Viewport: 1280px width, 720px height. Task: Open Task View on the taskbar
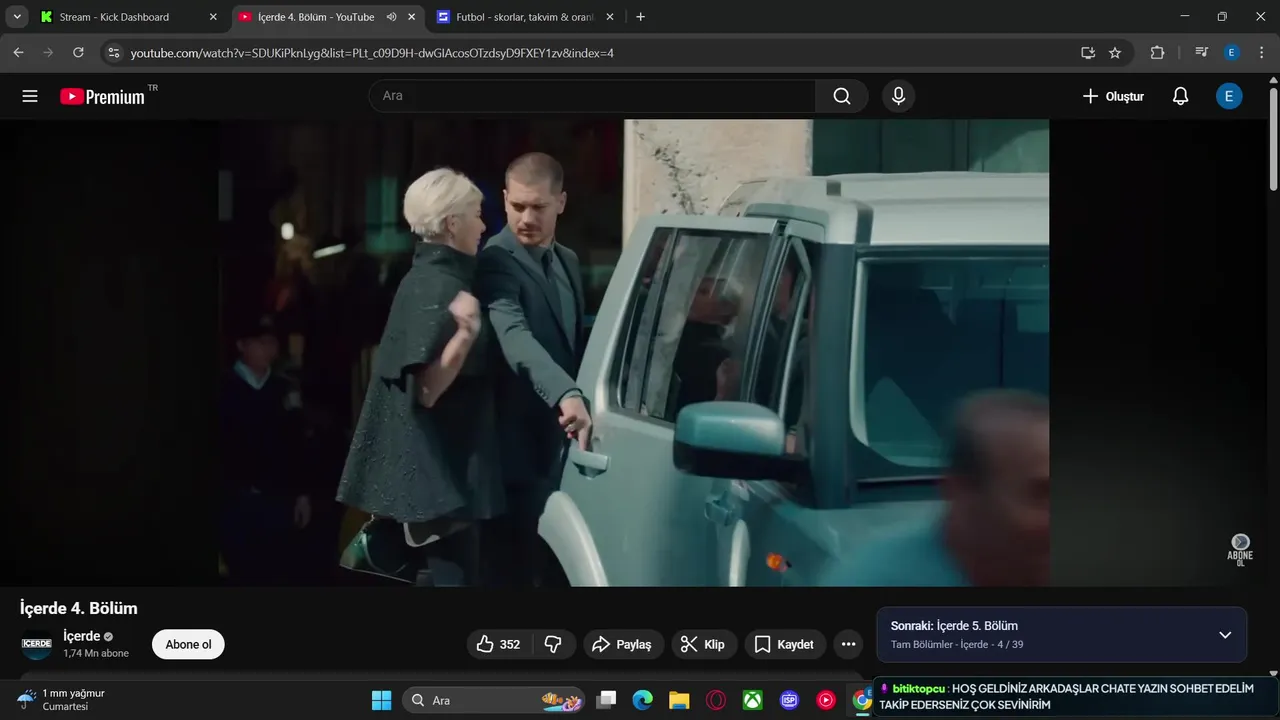pyautogui.click(x=606, y=700)
